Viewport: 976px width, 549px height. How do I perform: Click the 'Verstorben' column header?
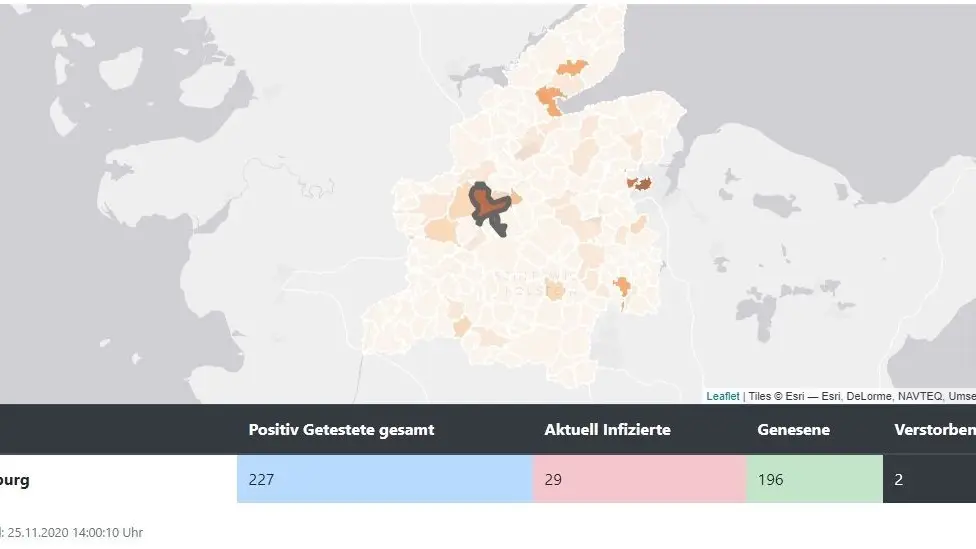pos(934,430)
